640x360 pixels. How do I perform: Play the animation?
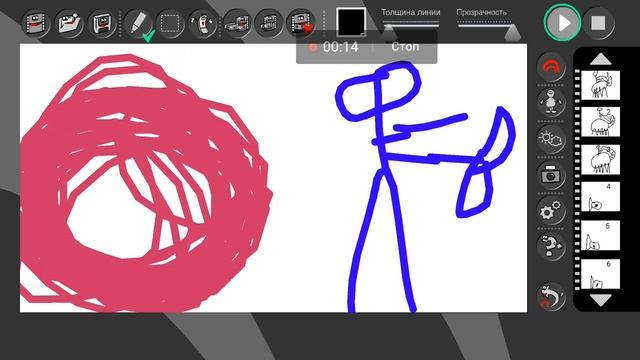[562, 23]
